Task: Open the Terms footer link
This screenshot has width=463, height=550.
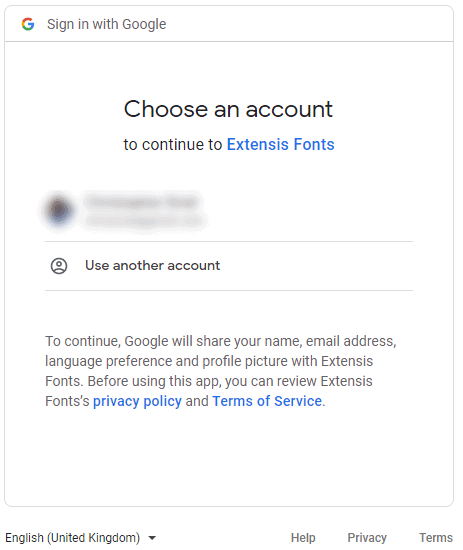Action: click(x=436, y=537)
